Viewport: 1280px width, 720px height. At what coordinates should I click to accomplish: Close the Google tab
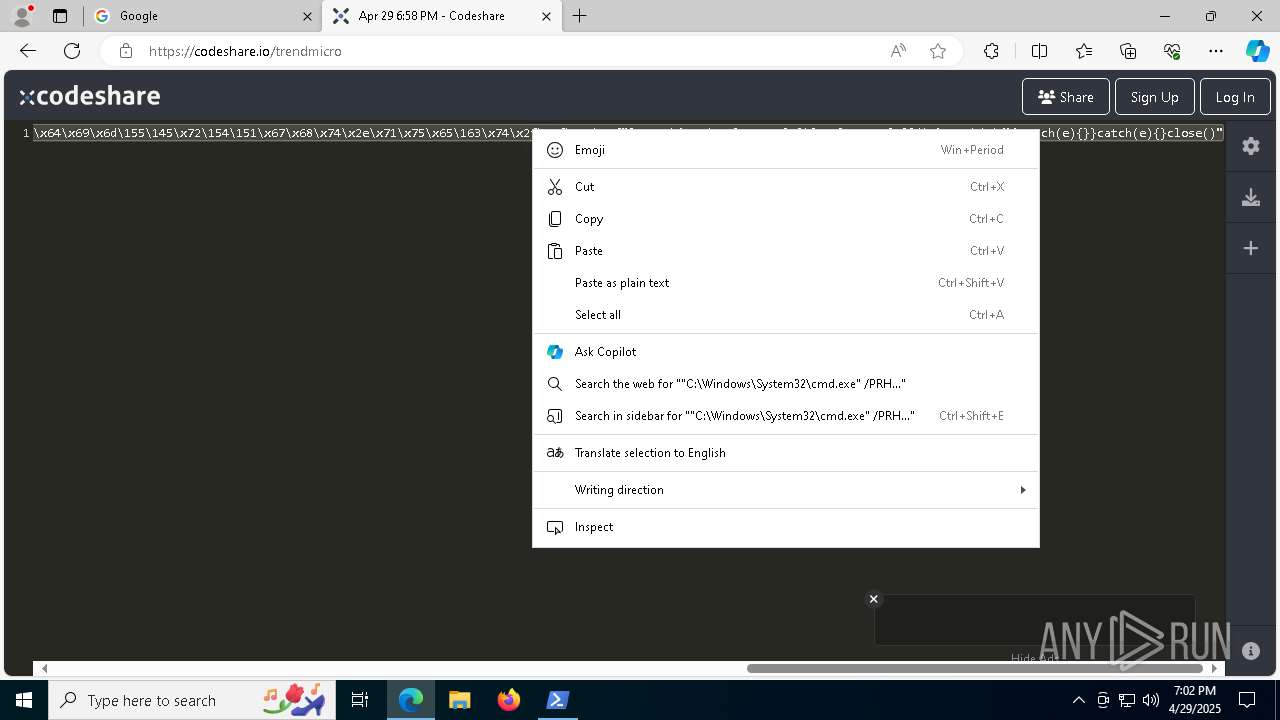tap(307, 16)
